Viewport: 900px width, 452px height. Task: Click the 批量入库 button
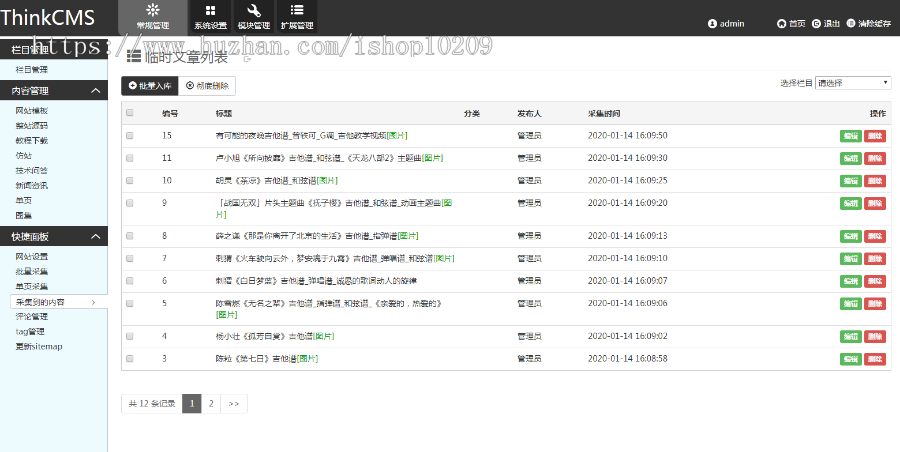(x=150, y=86)
